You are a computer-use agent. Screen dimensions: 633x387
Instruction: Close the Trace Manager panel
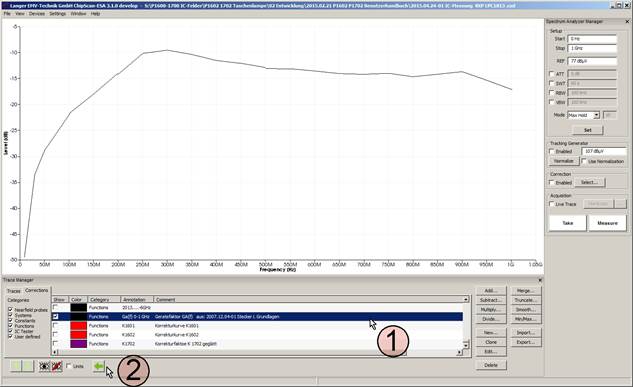540,280
